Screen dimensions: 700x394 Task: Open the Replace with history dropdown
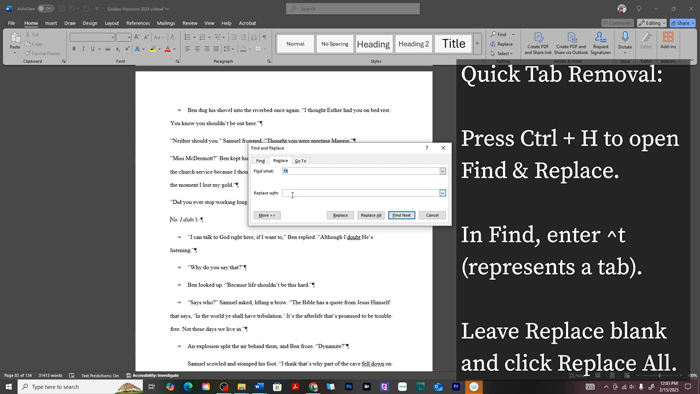[442, 193]
